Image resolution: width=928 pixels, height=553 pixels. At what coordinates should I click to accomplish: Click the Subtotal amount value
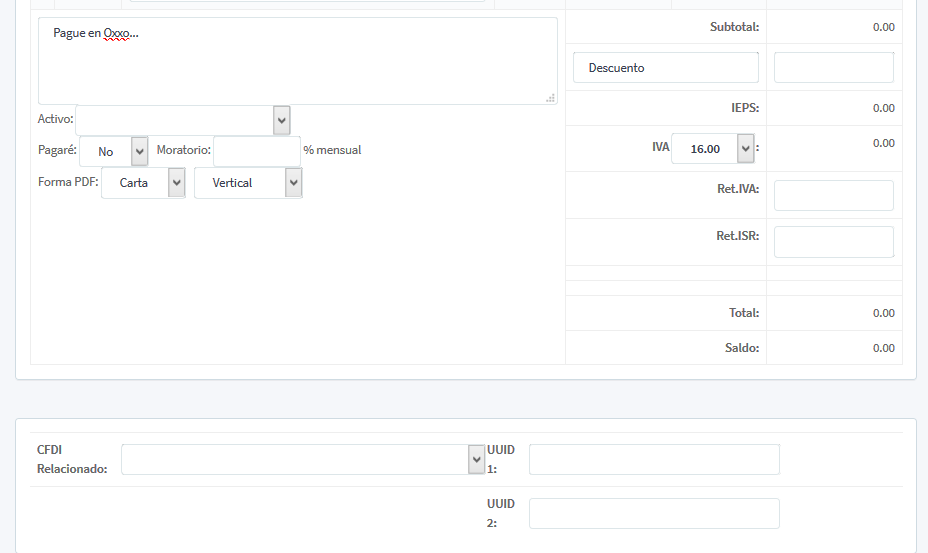coord(883,27)
